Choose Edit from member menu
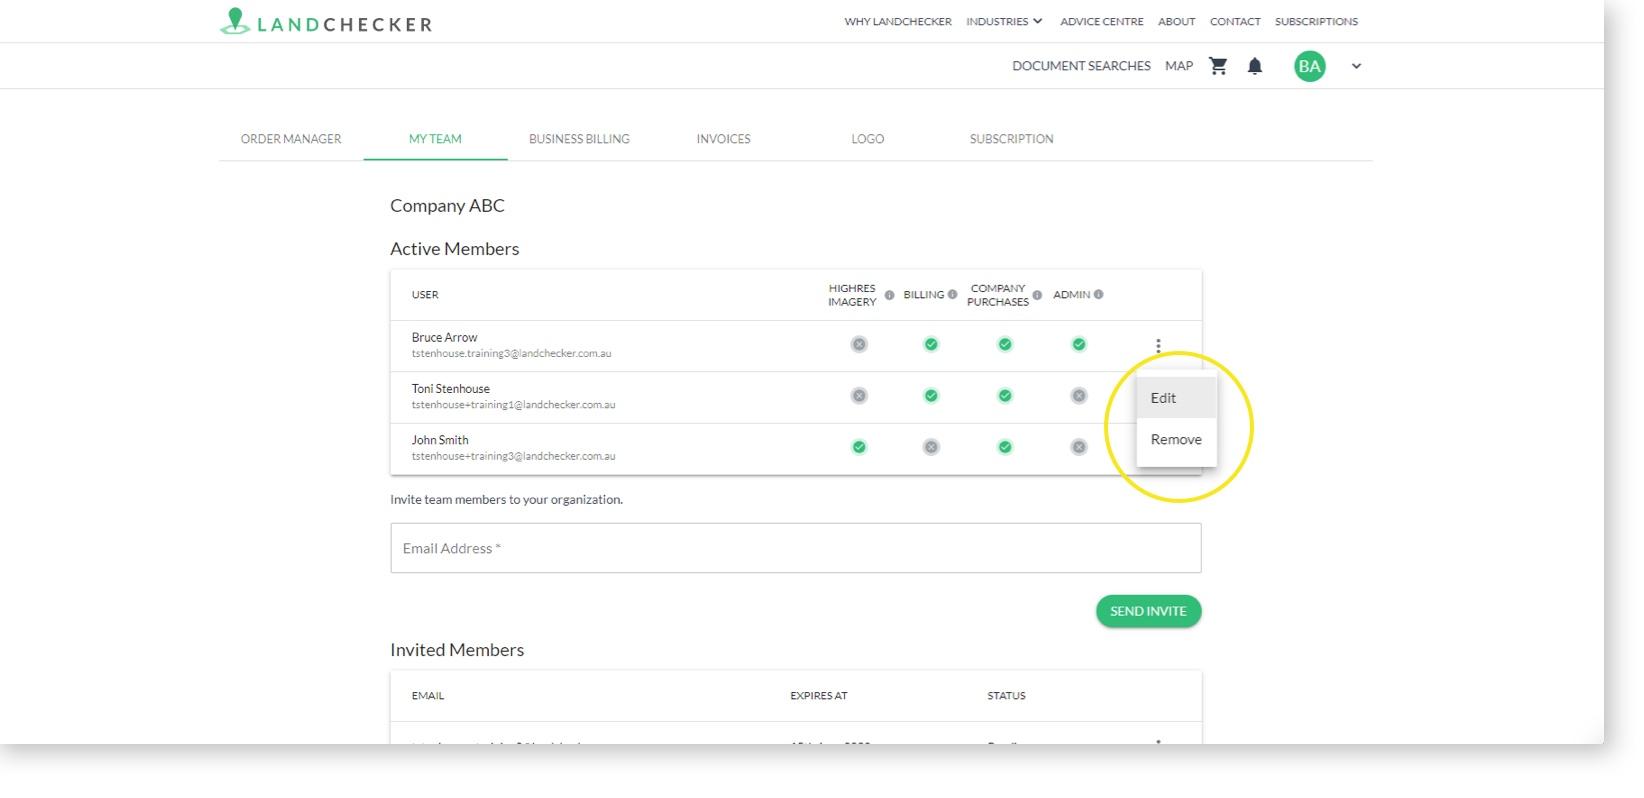This screenshot has height=798, width=1644. pos(1176,398)
